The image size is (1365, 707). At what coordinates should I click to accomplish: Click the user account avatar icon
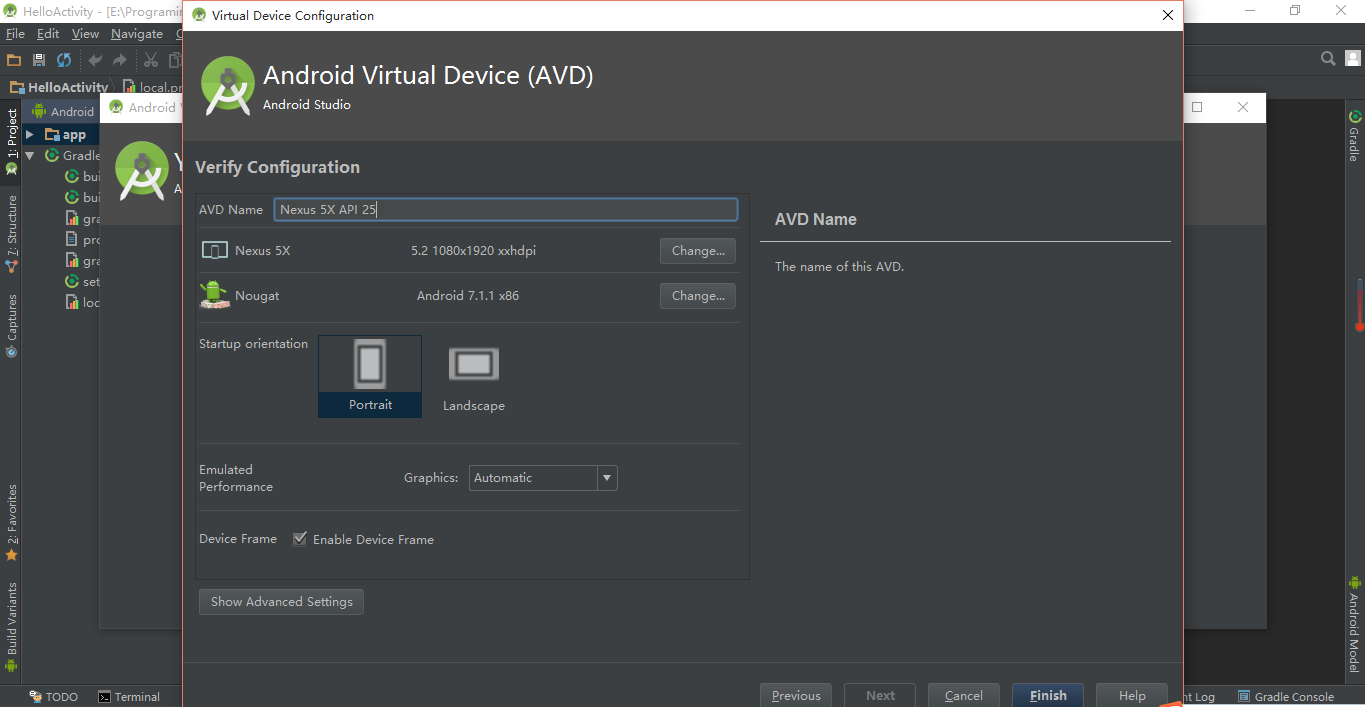[x=1352, y=59]
